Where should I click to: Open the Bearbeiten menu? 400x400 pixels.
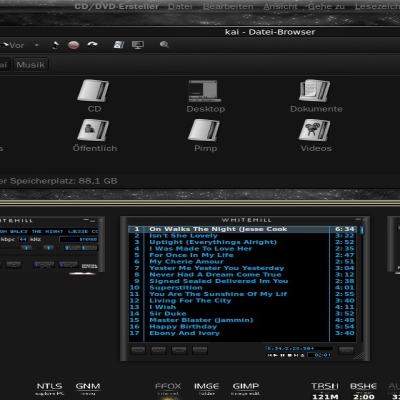(228, 7)
